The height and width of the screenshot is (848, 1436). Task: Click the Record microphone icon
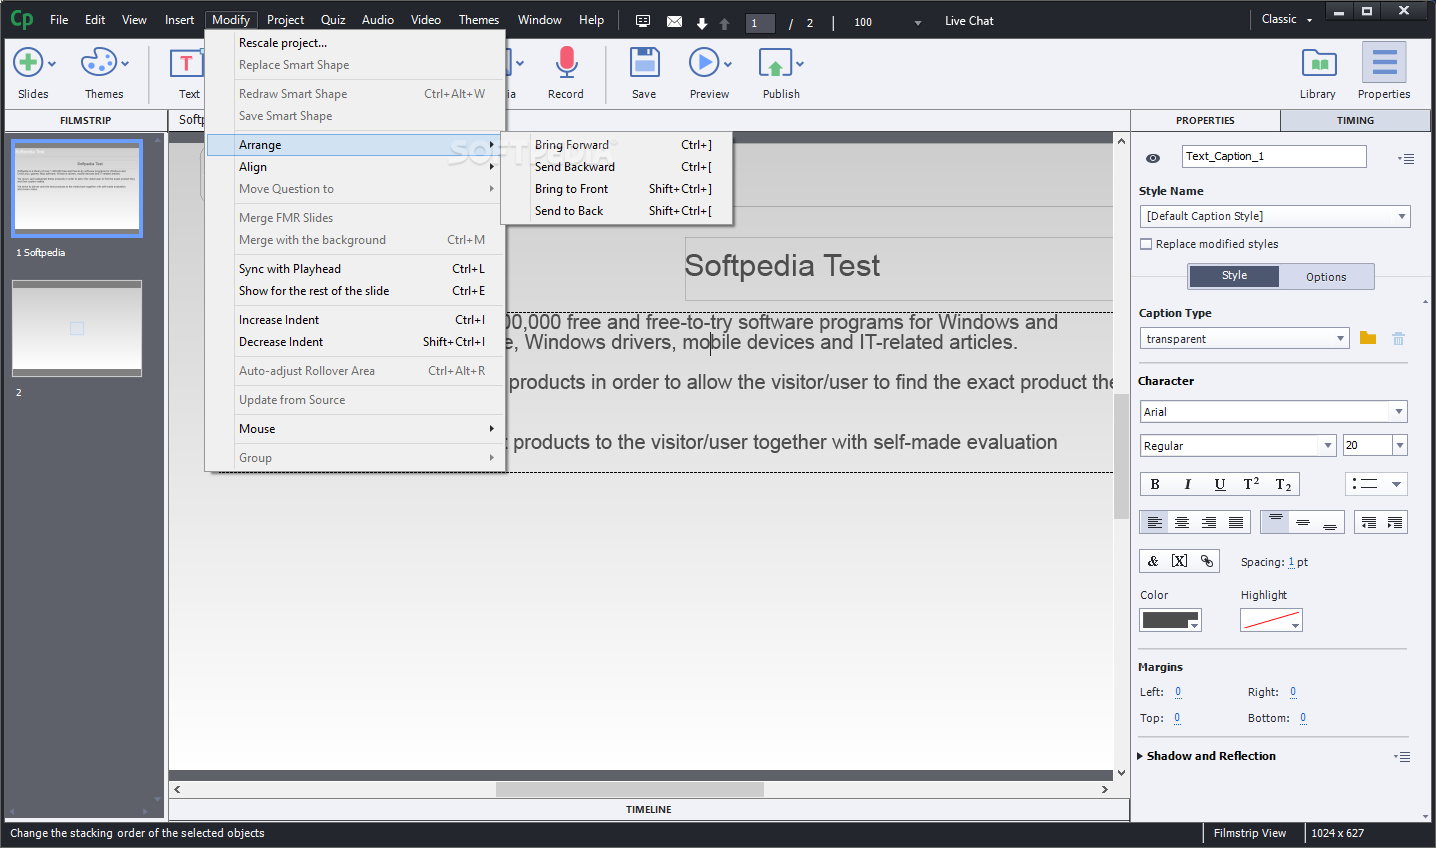(566, 62)
